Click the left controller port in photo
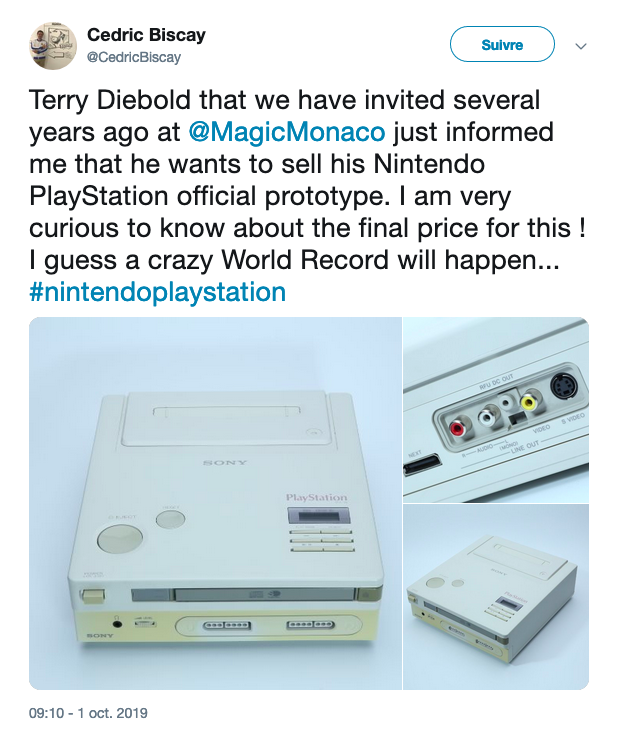The height and width of the screenshot is (729, 617). (x=227, y=625)
